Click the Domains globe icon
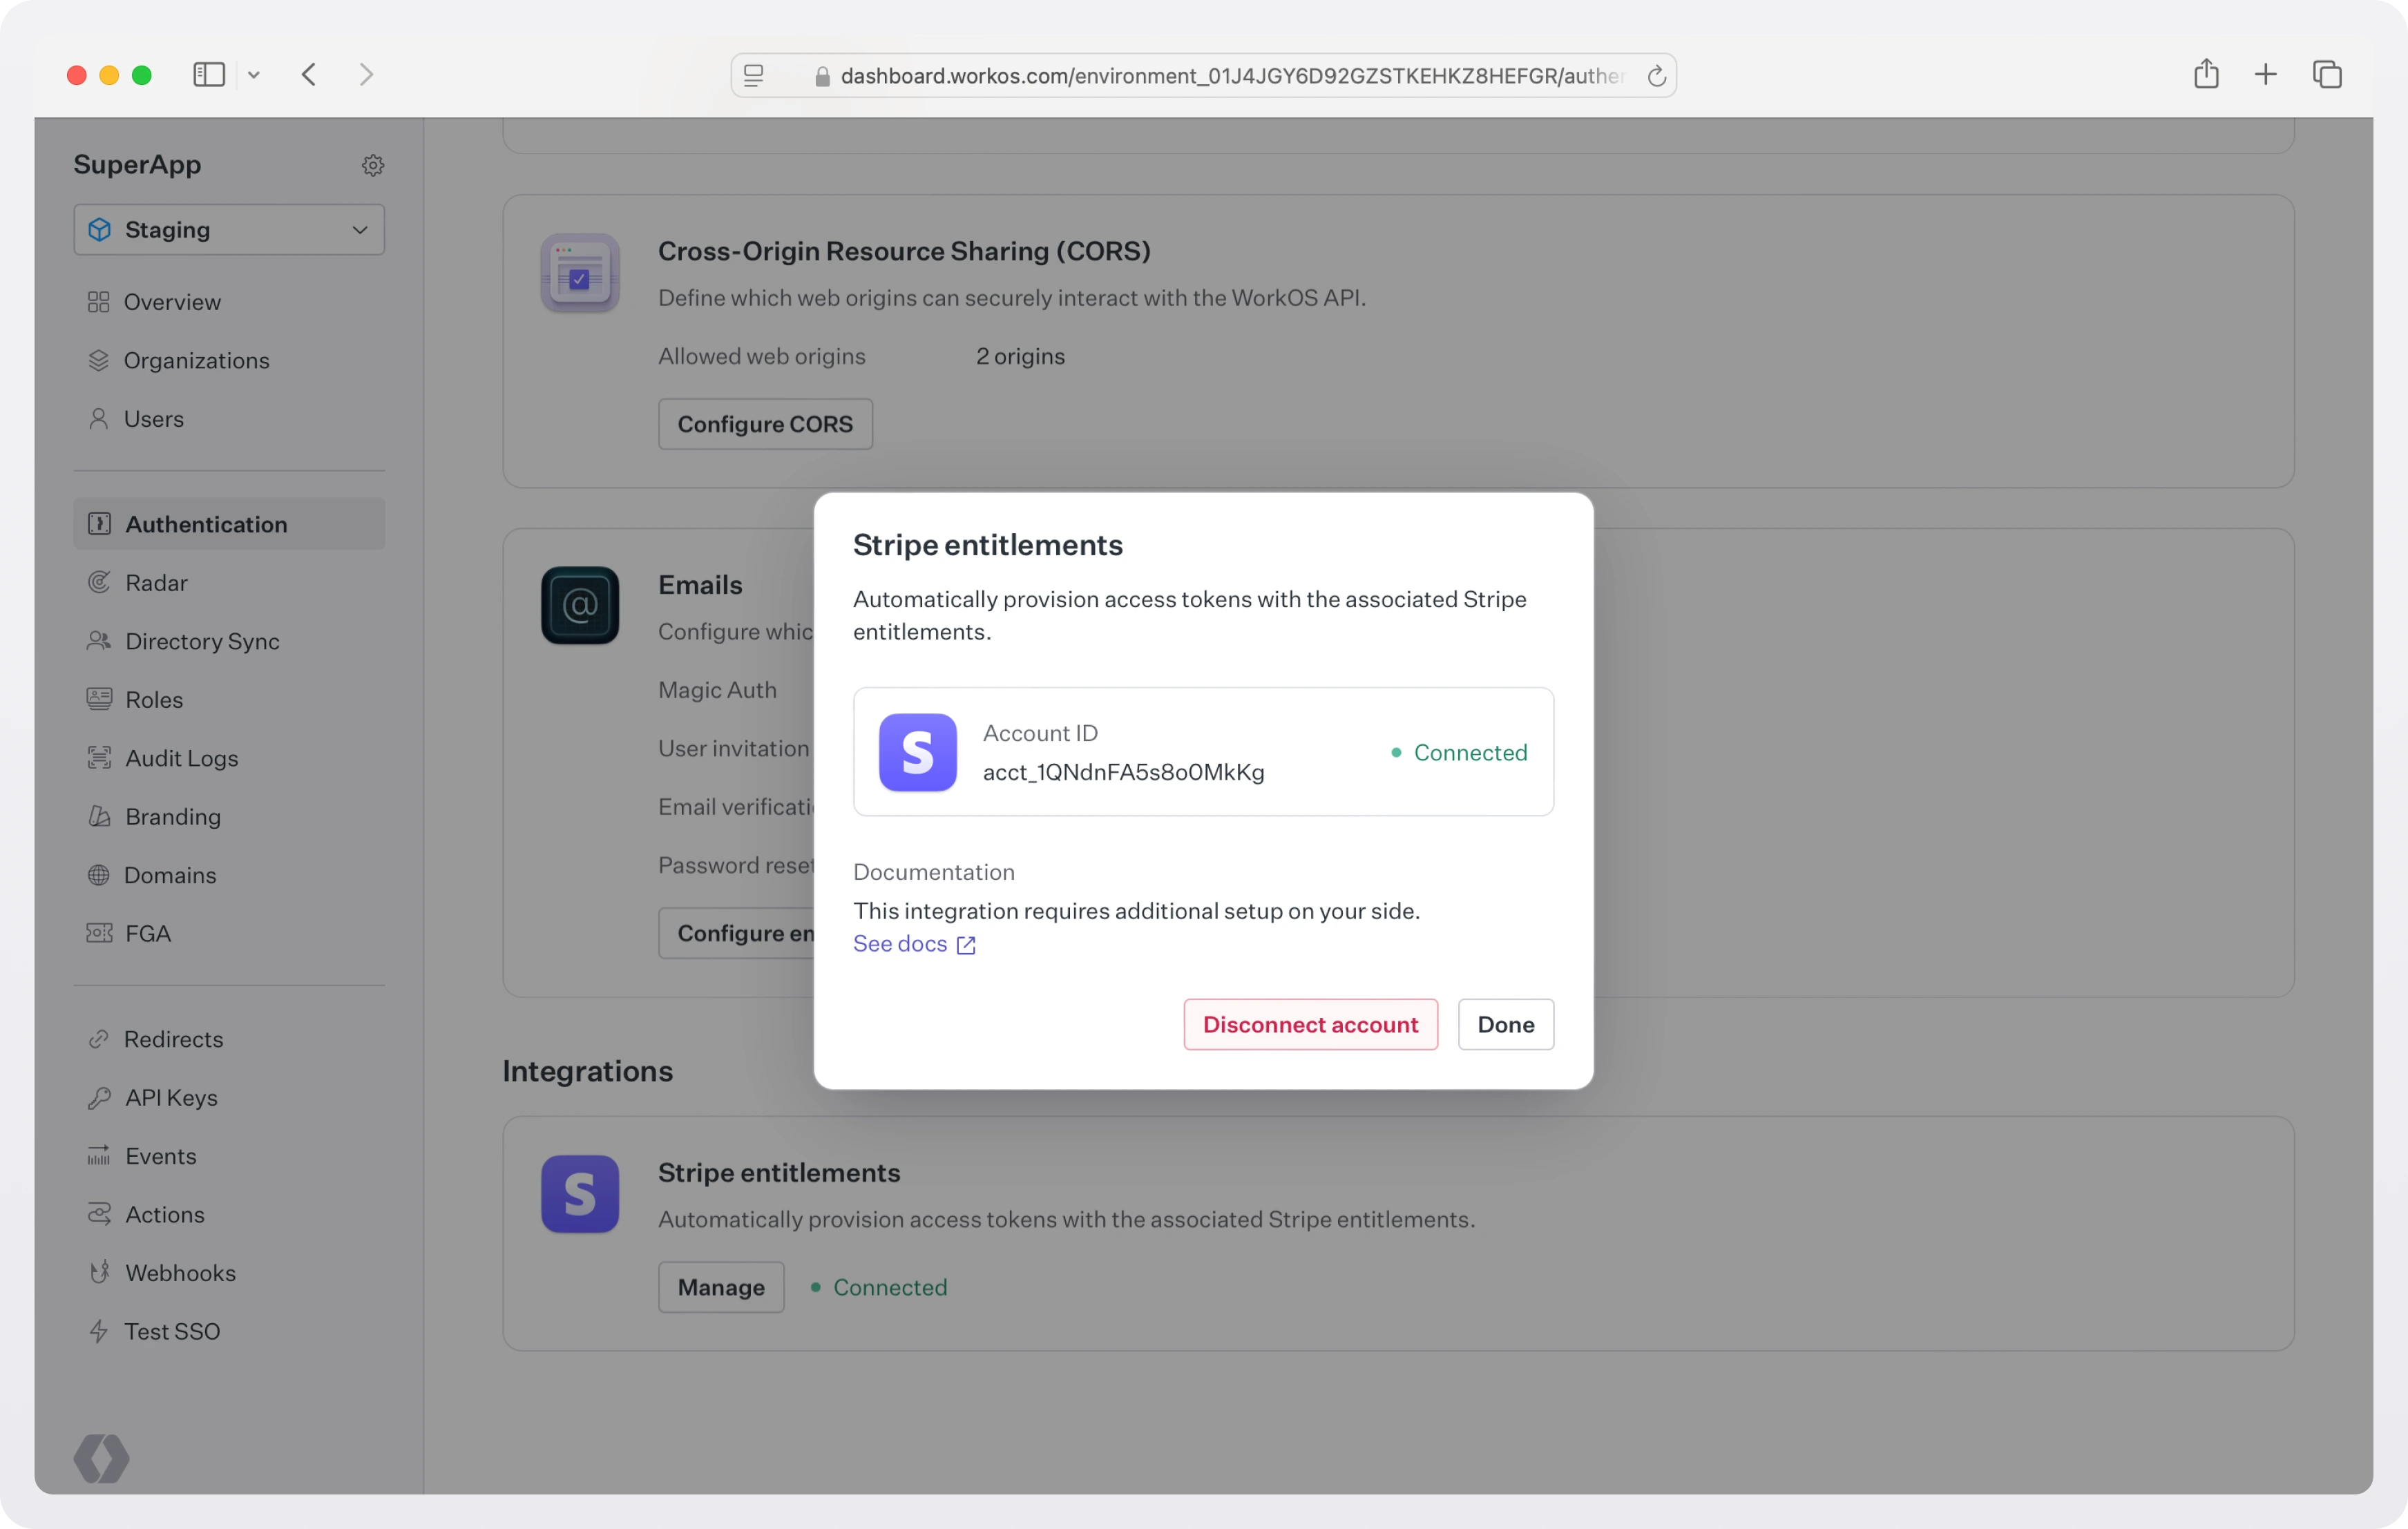The height and width of the screenshot is (1529, 2408). tap(98, 875)
